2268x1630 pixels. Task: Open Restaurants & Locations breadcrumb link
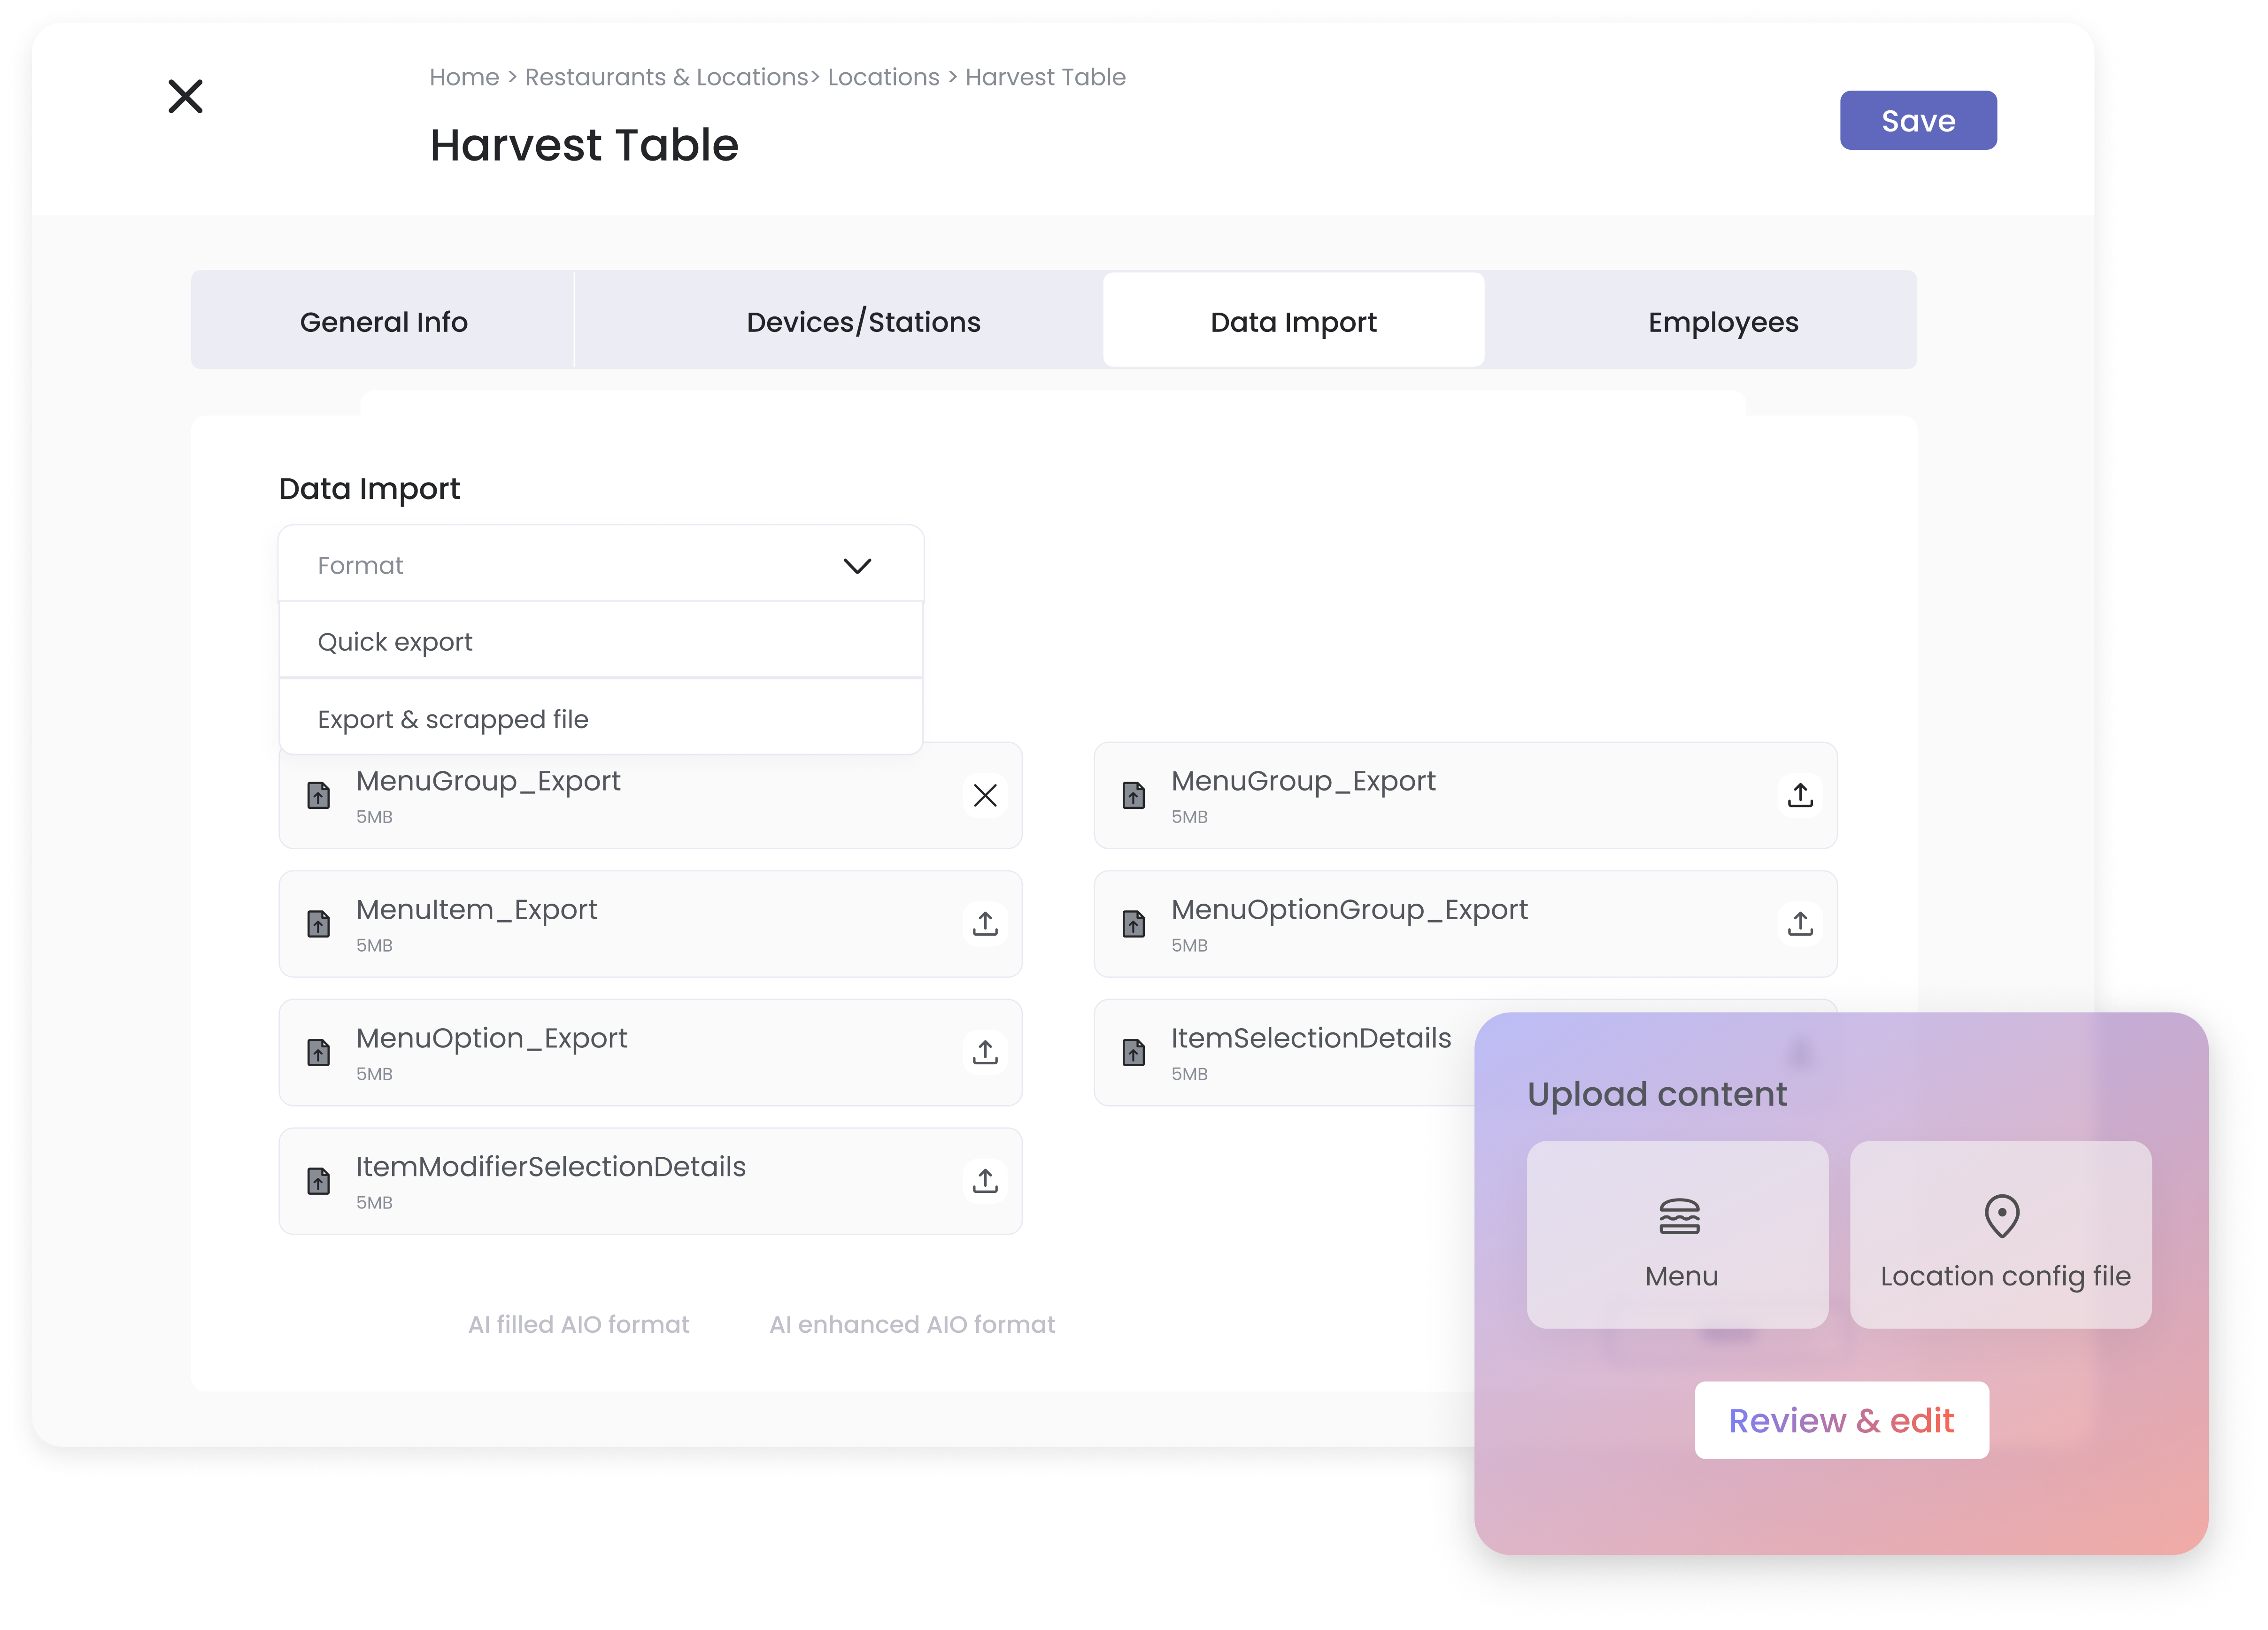coord(666,77)
